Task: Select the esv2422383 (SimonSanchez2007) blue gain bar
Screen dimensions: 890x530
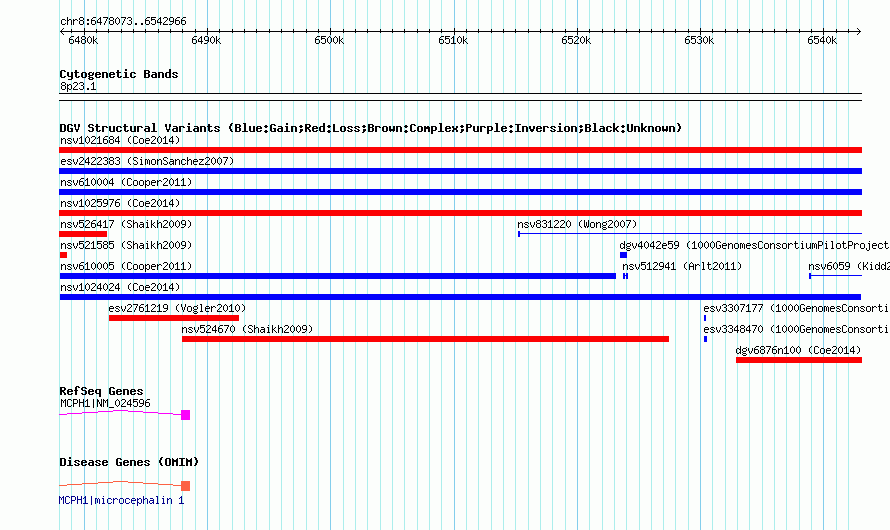Action: (460, 171)
